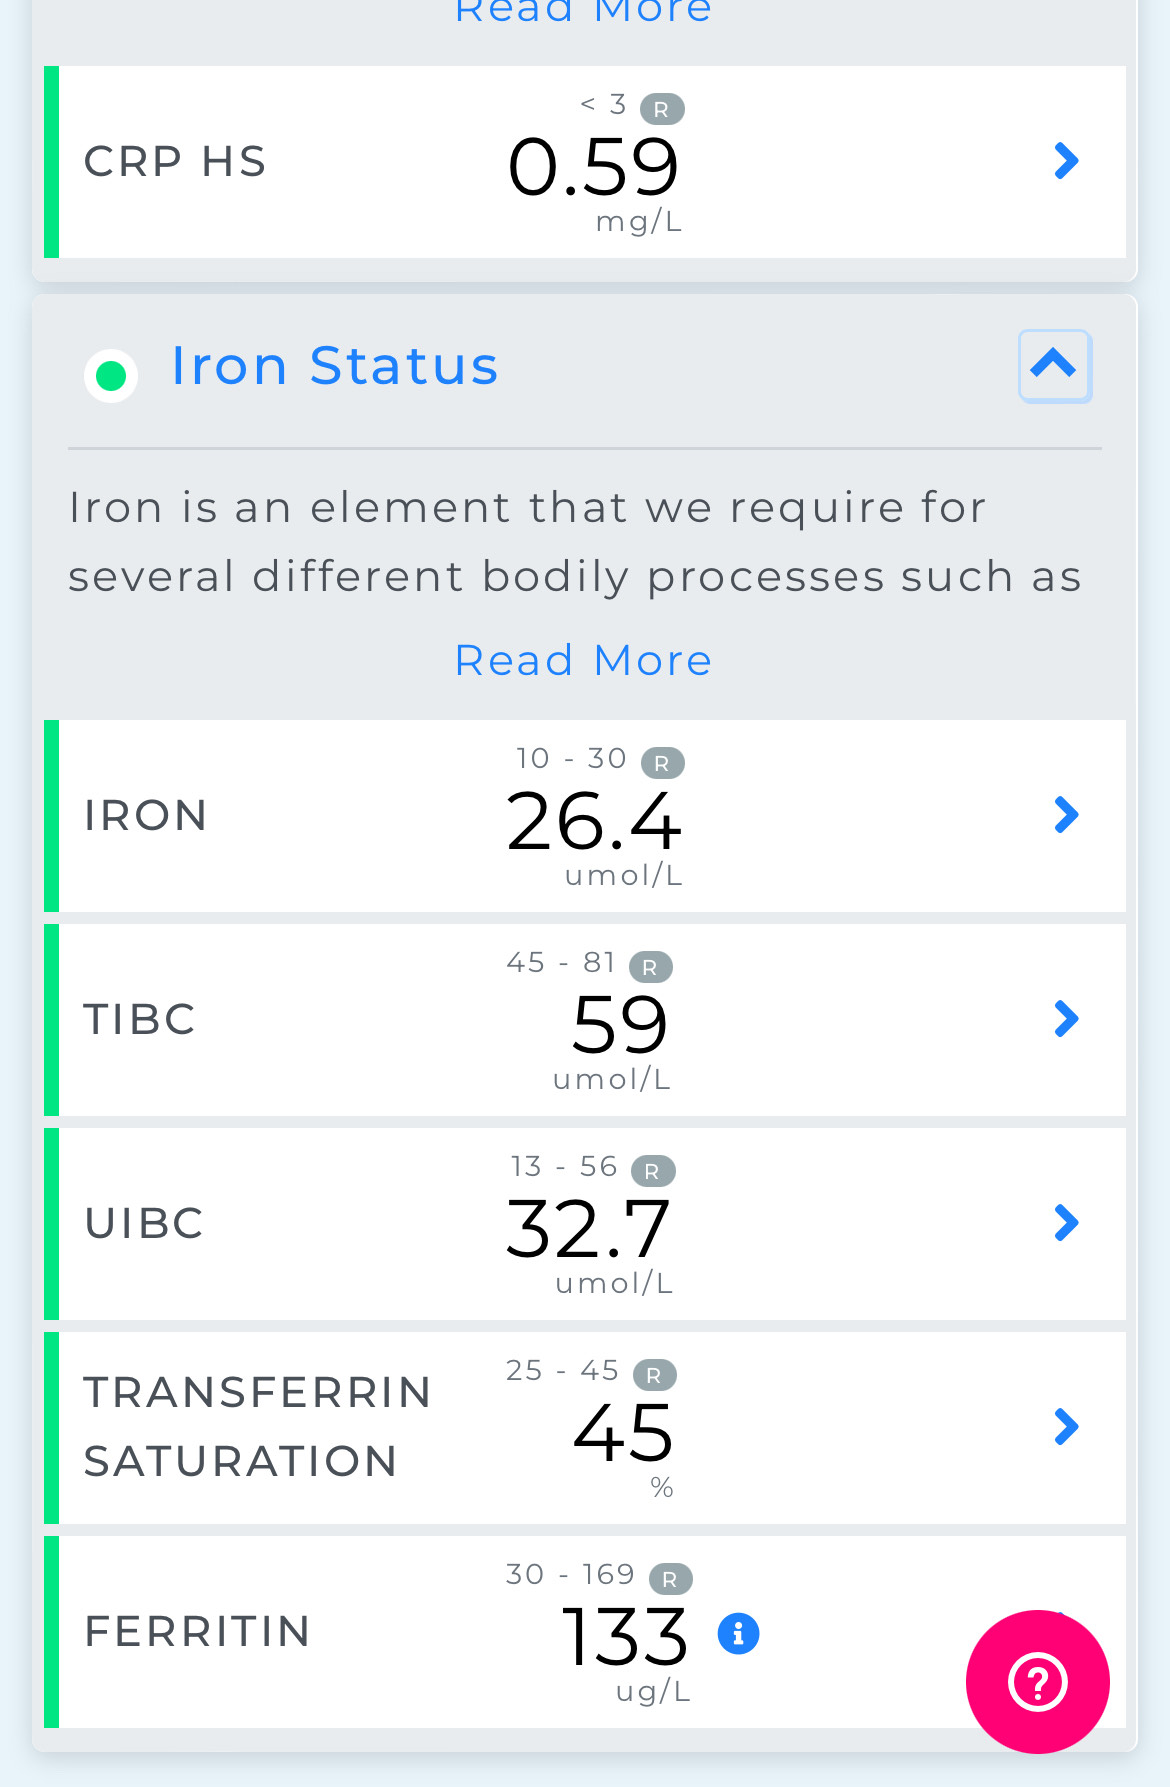Open Transferrin Saturation details chevron
The width and height of the screenshot is (1170, 1787).
[x=1067, y=1427]
